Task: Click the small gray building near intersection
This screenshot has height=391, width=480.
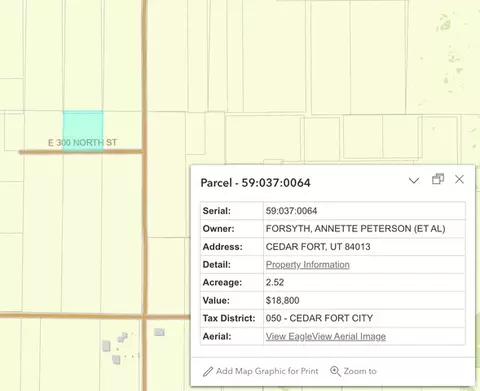Action: click(x=159, y=332)
